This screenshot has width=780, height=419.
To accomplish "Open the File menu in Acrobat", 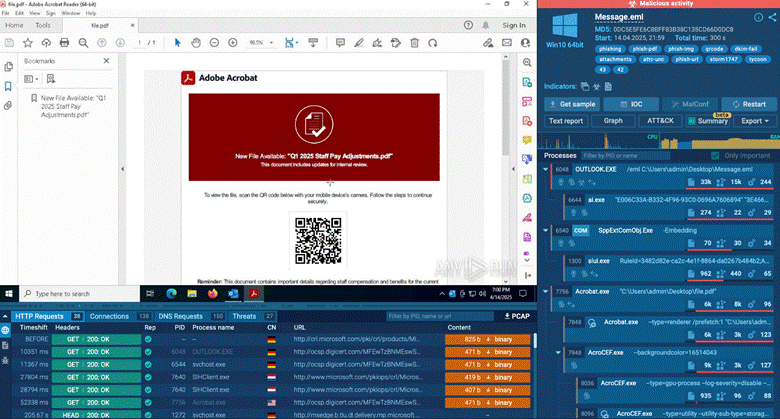I will click(x=5, y=13).
